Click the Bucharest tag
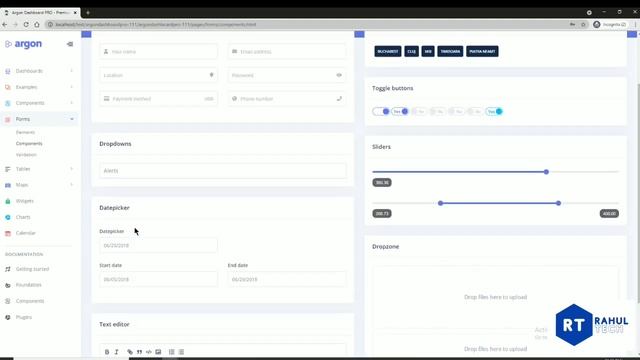This screenshot has height=360, width=640. [388, 51]
